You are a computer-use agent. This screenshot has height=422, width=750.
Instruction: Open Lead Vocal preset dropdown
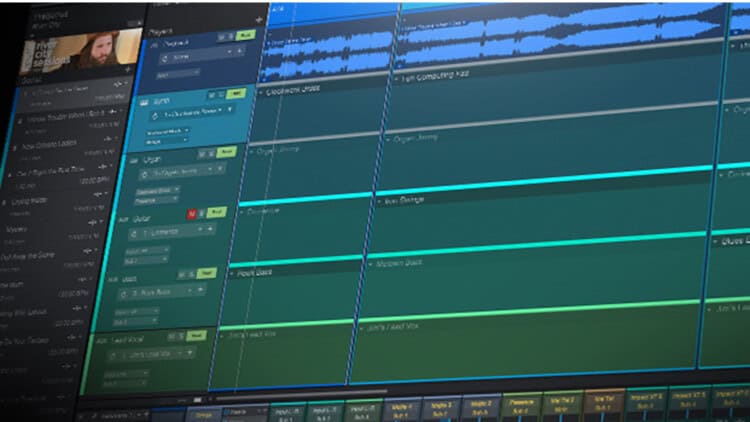pyautogui.click(x=179, y=354)
